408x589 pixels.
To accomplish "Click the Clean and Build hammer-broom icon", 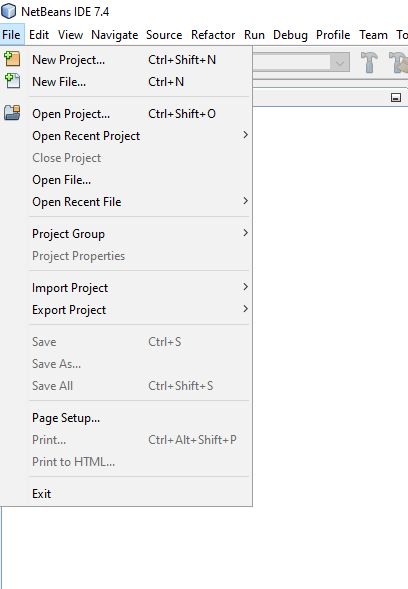I will tap(399, 62).
